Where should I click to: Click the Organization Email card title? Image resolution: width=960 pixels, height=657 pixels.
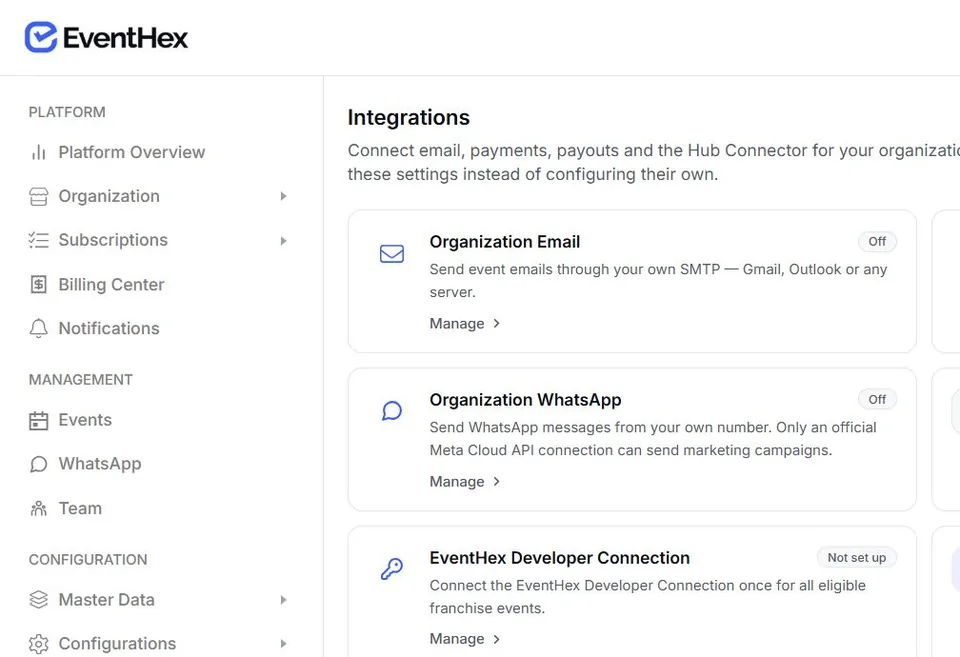pyautogui.click(x=504, y=242)
